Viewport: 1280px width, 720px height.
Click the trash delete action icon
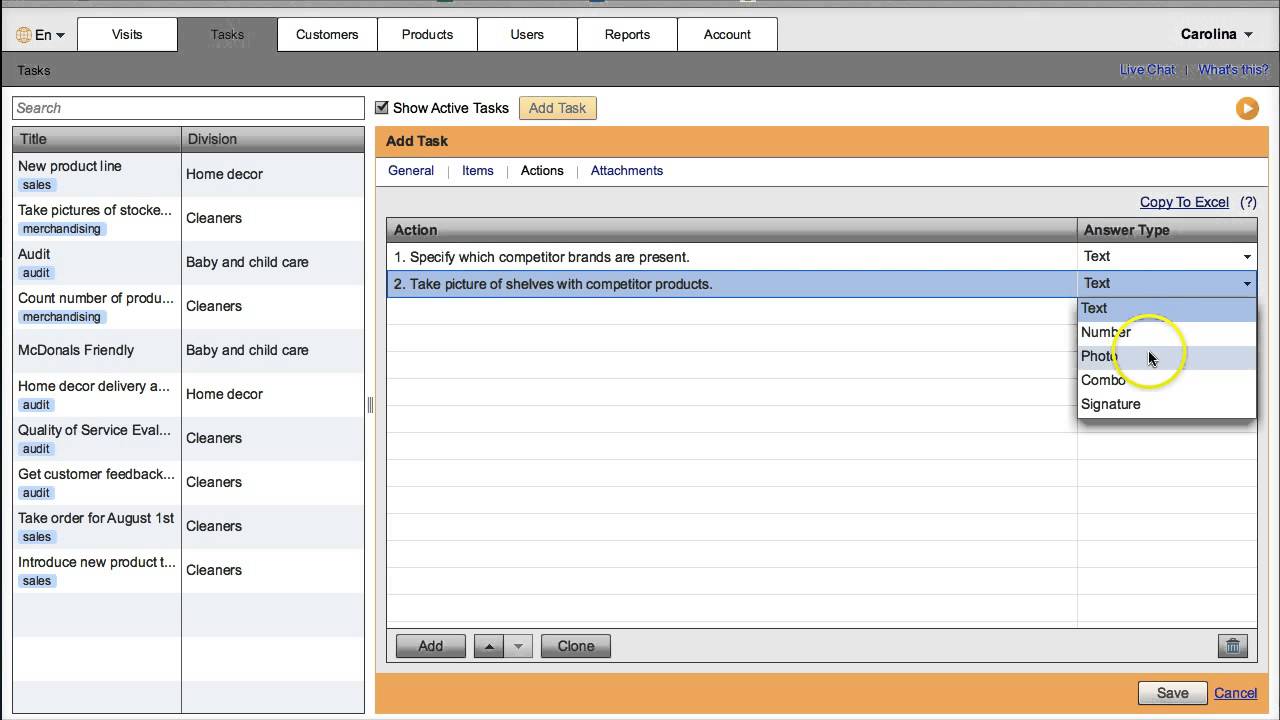(x=1233, y=646)
